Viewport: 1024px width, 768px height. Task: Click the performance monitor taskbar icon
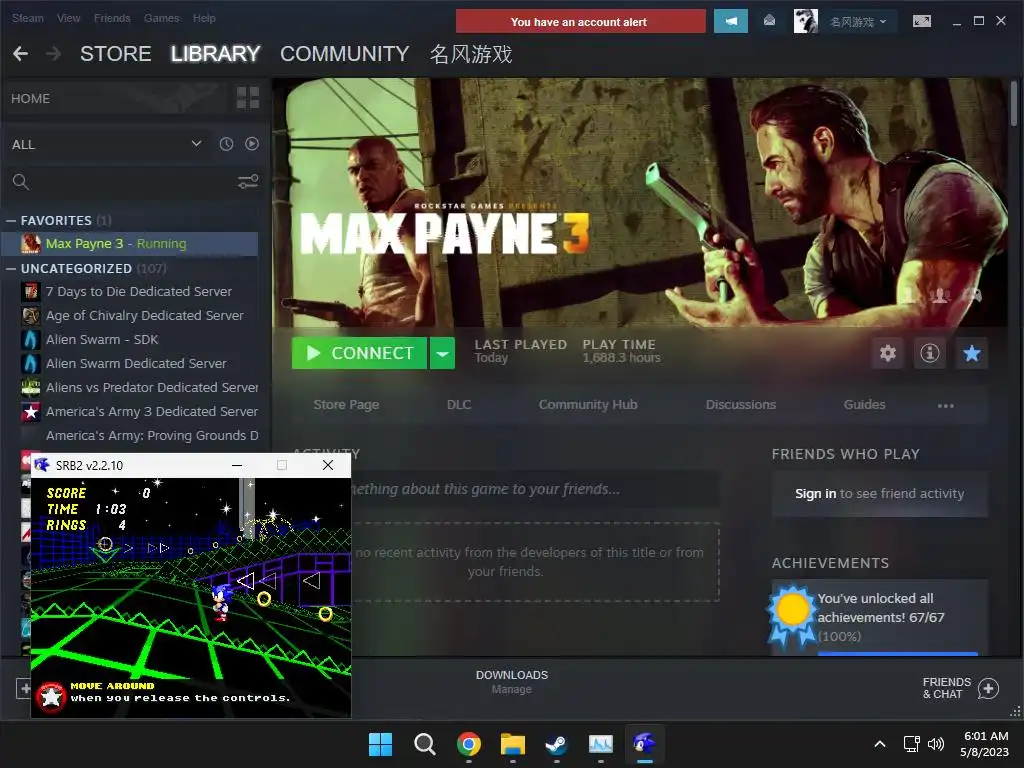pyautogui.click(x=601, y=744)
